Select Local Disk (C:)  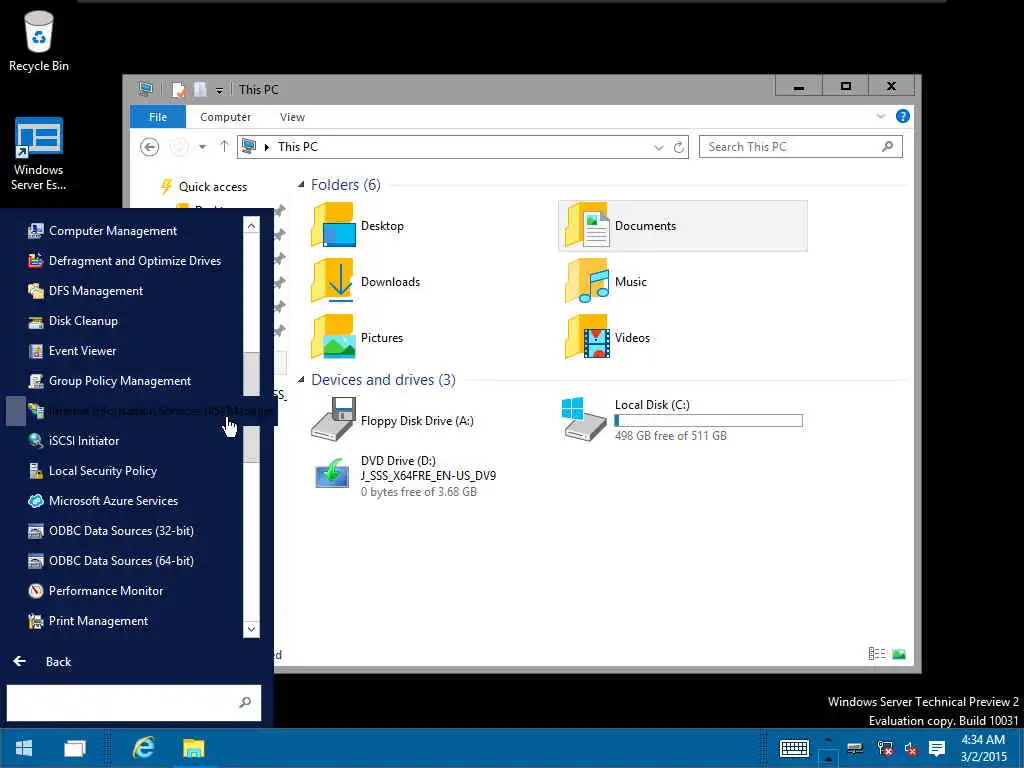[682, 421]
